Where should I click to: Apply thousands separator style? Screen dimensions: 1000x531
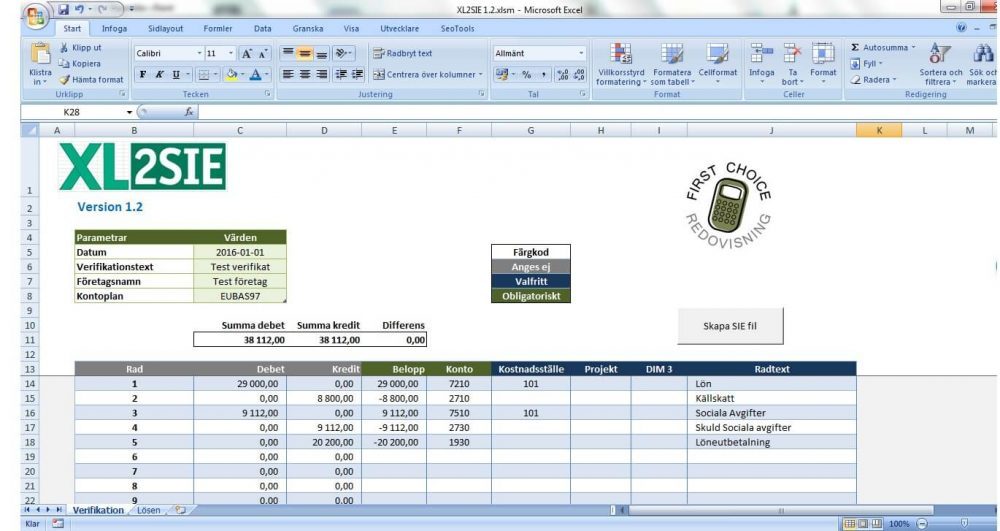point(543,75)
